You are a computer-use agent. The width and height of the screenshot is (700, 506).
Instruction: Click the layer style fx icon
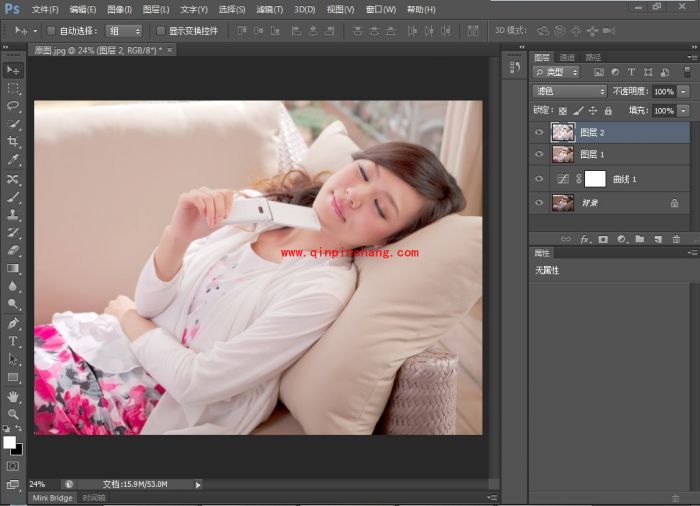point(585,239)
